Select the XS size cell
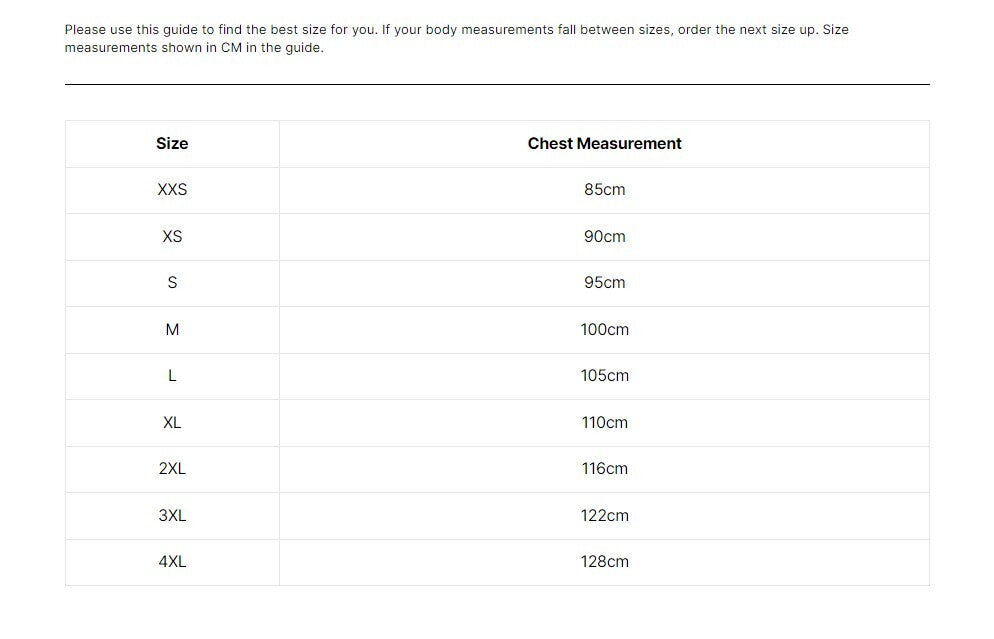Screen dimensions: 994x639 [x=172, y=237]
